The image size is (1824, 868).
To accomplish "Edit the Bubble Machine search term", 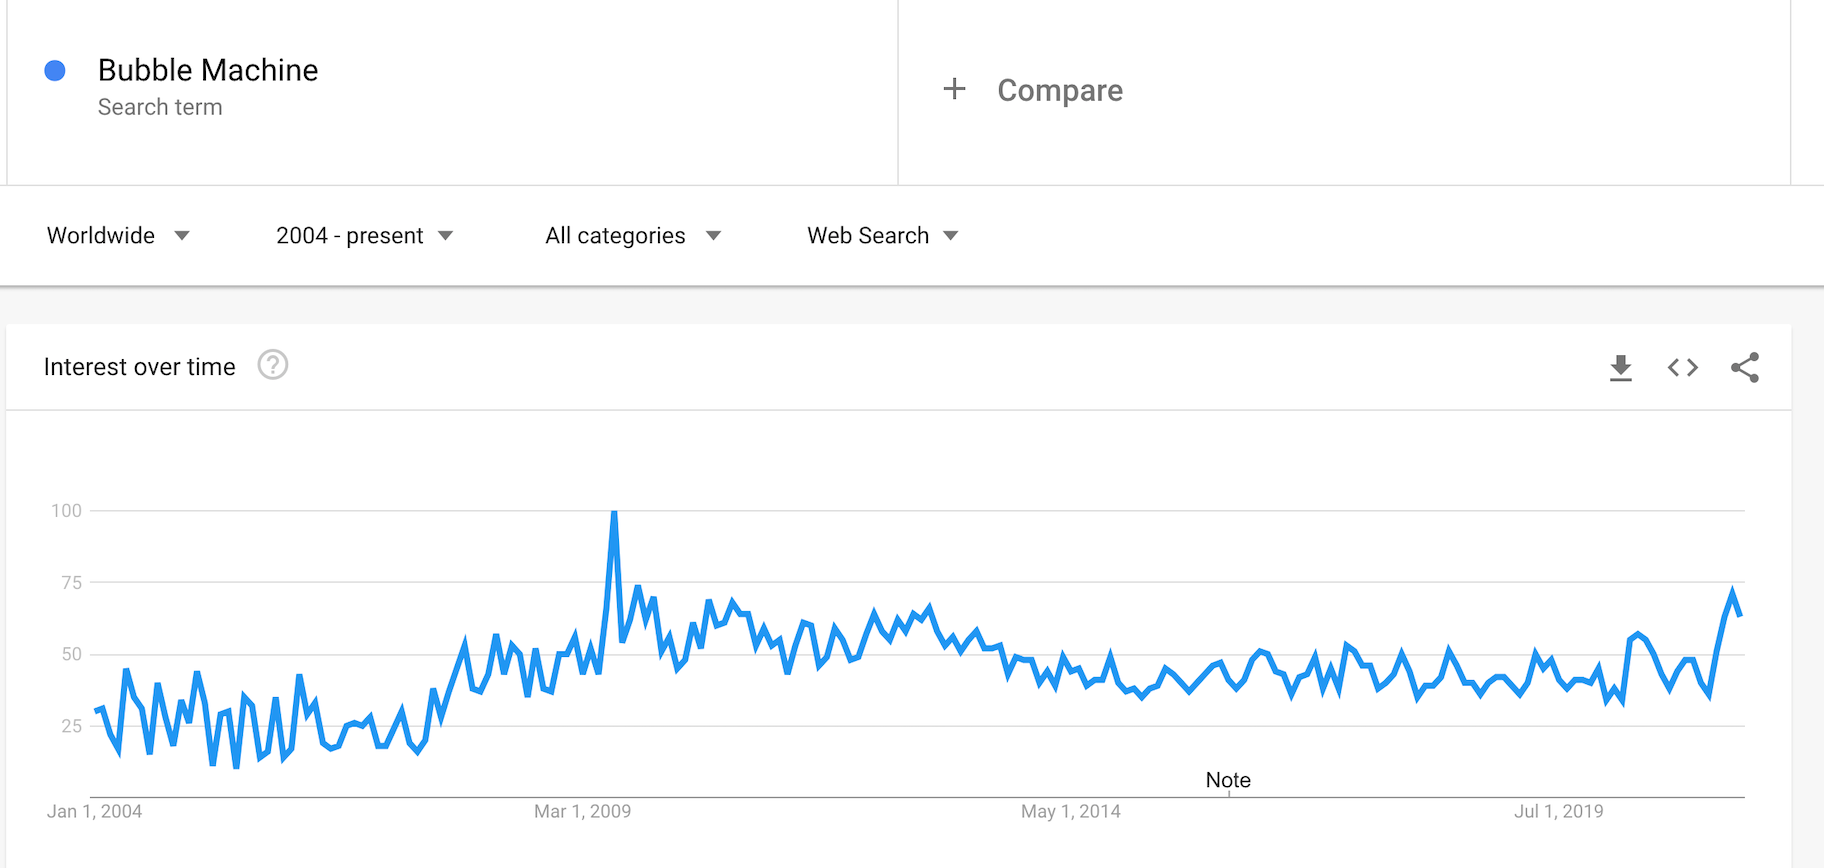I will tap(208, 70).
